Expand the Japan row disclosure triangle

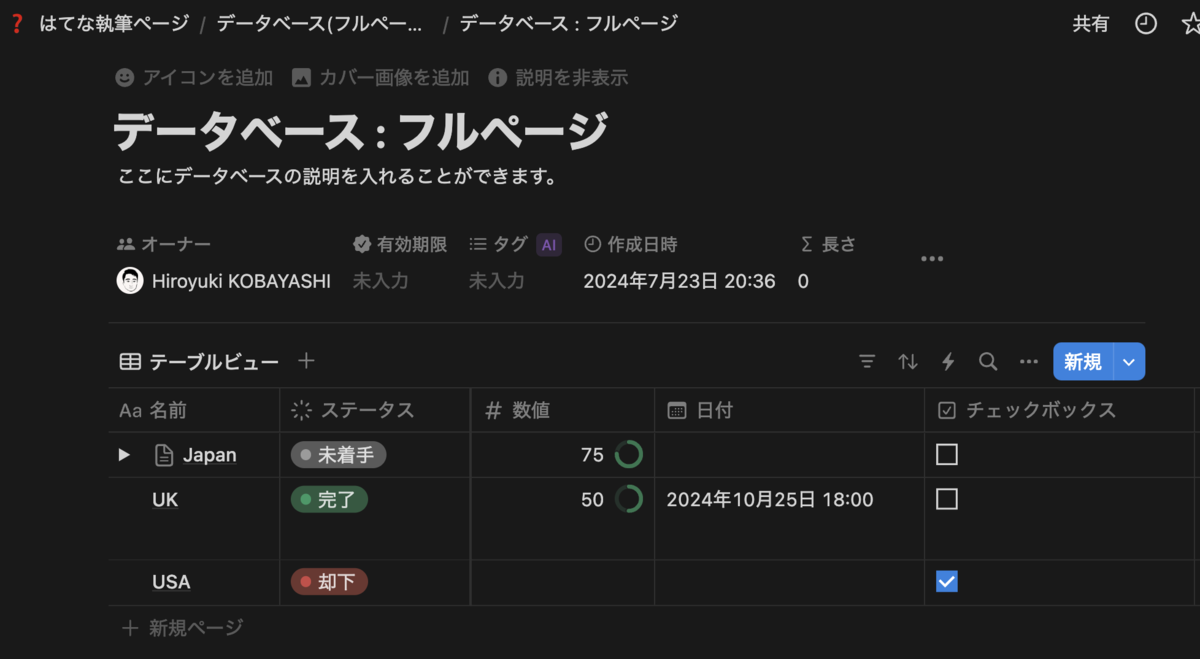tap(124, 454)
